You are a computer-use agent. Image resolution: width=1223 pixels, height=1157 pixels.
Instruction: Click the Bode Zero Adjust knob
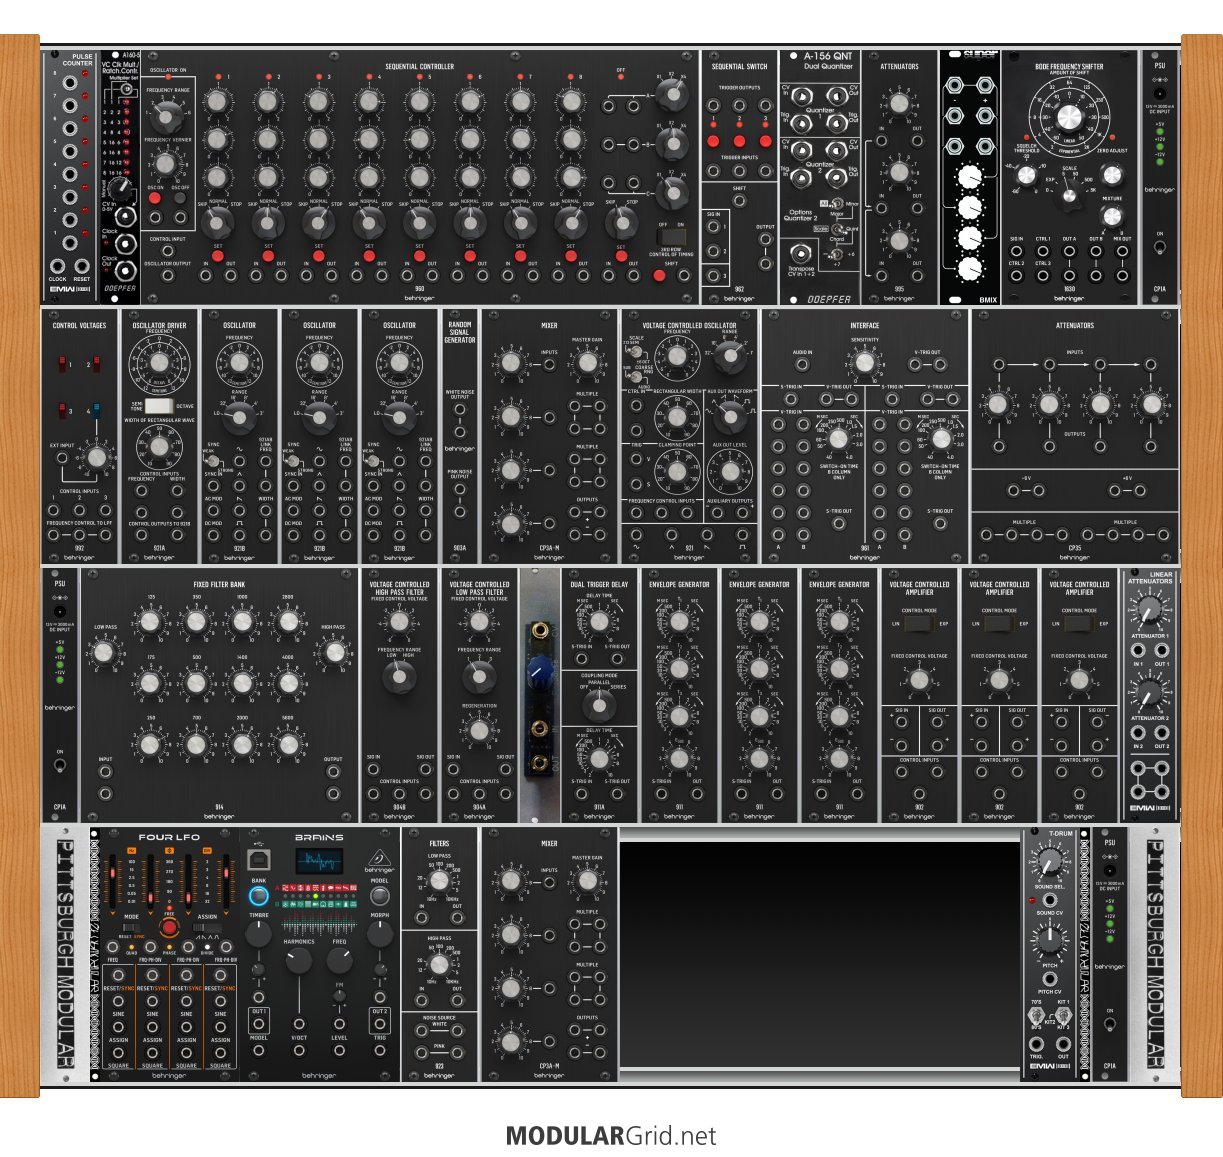coord(1111,175)
